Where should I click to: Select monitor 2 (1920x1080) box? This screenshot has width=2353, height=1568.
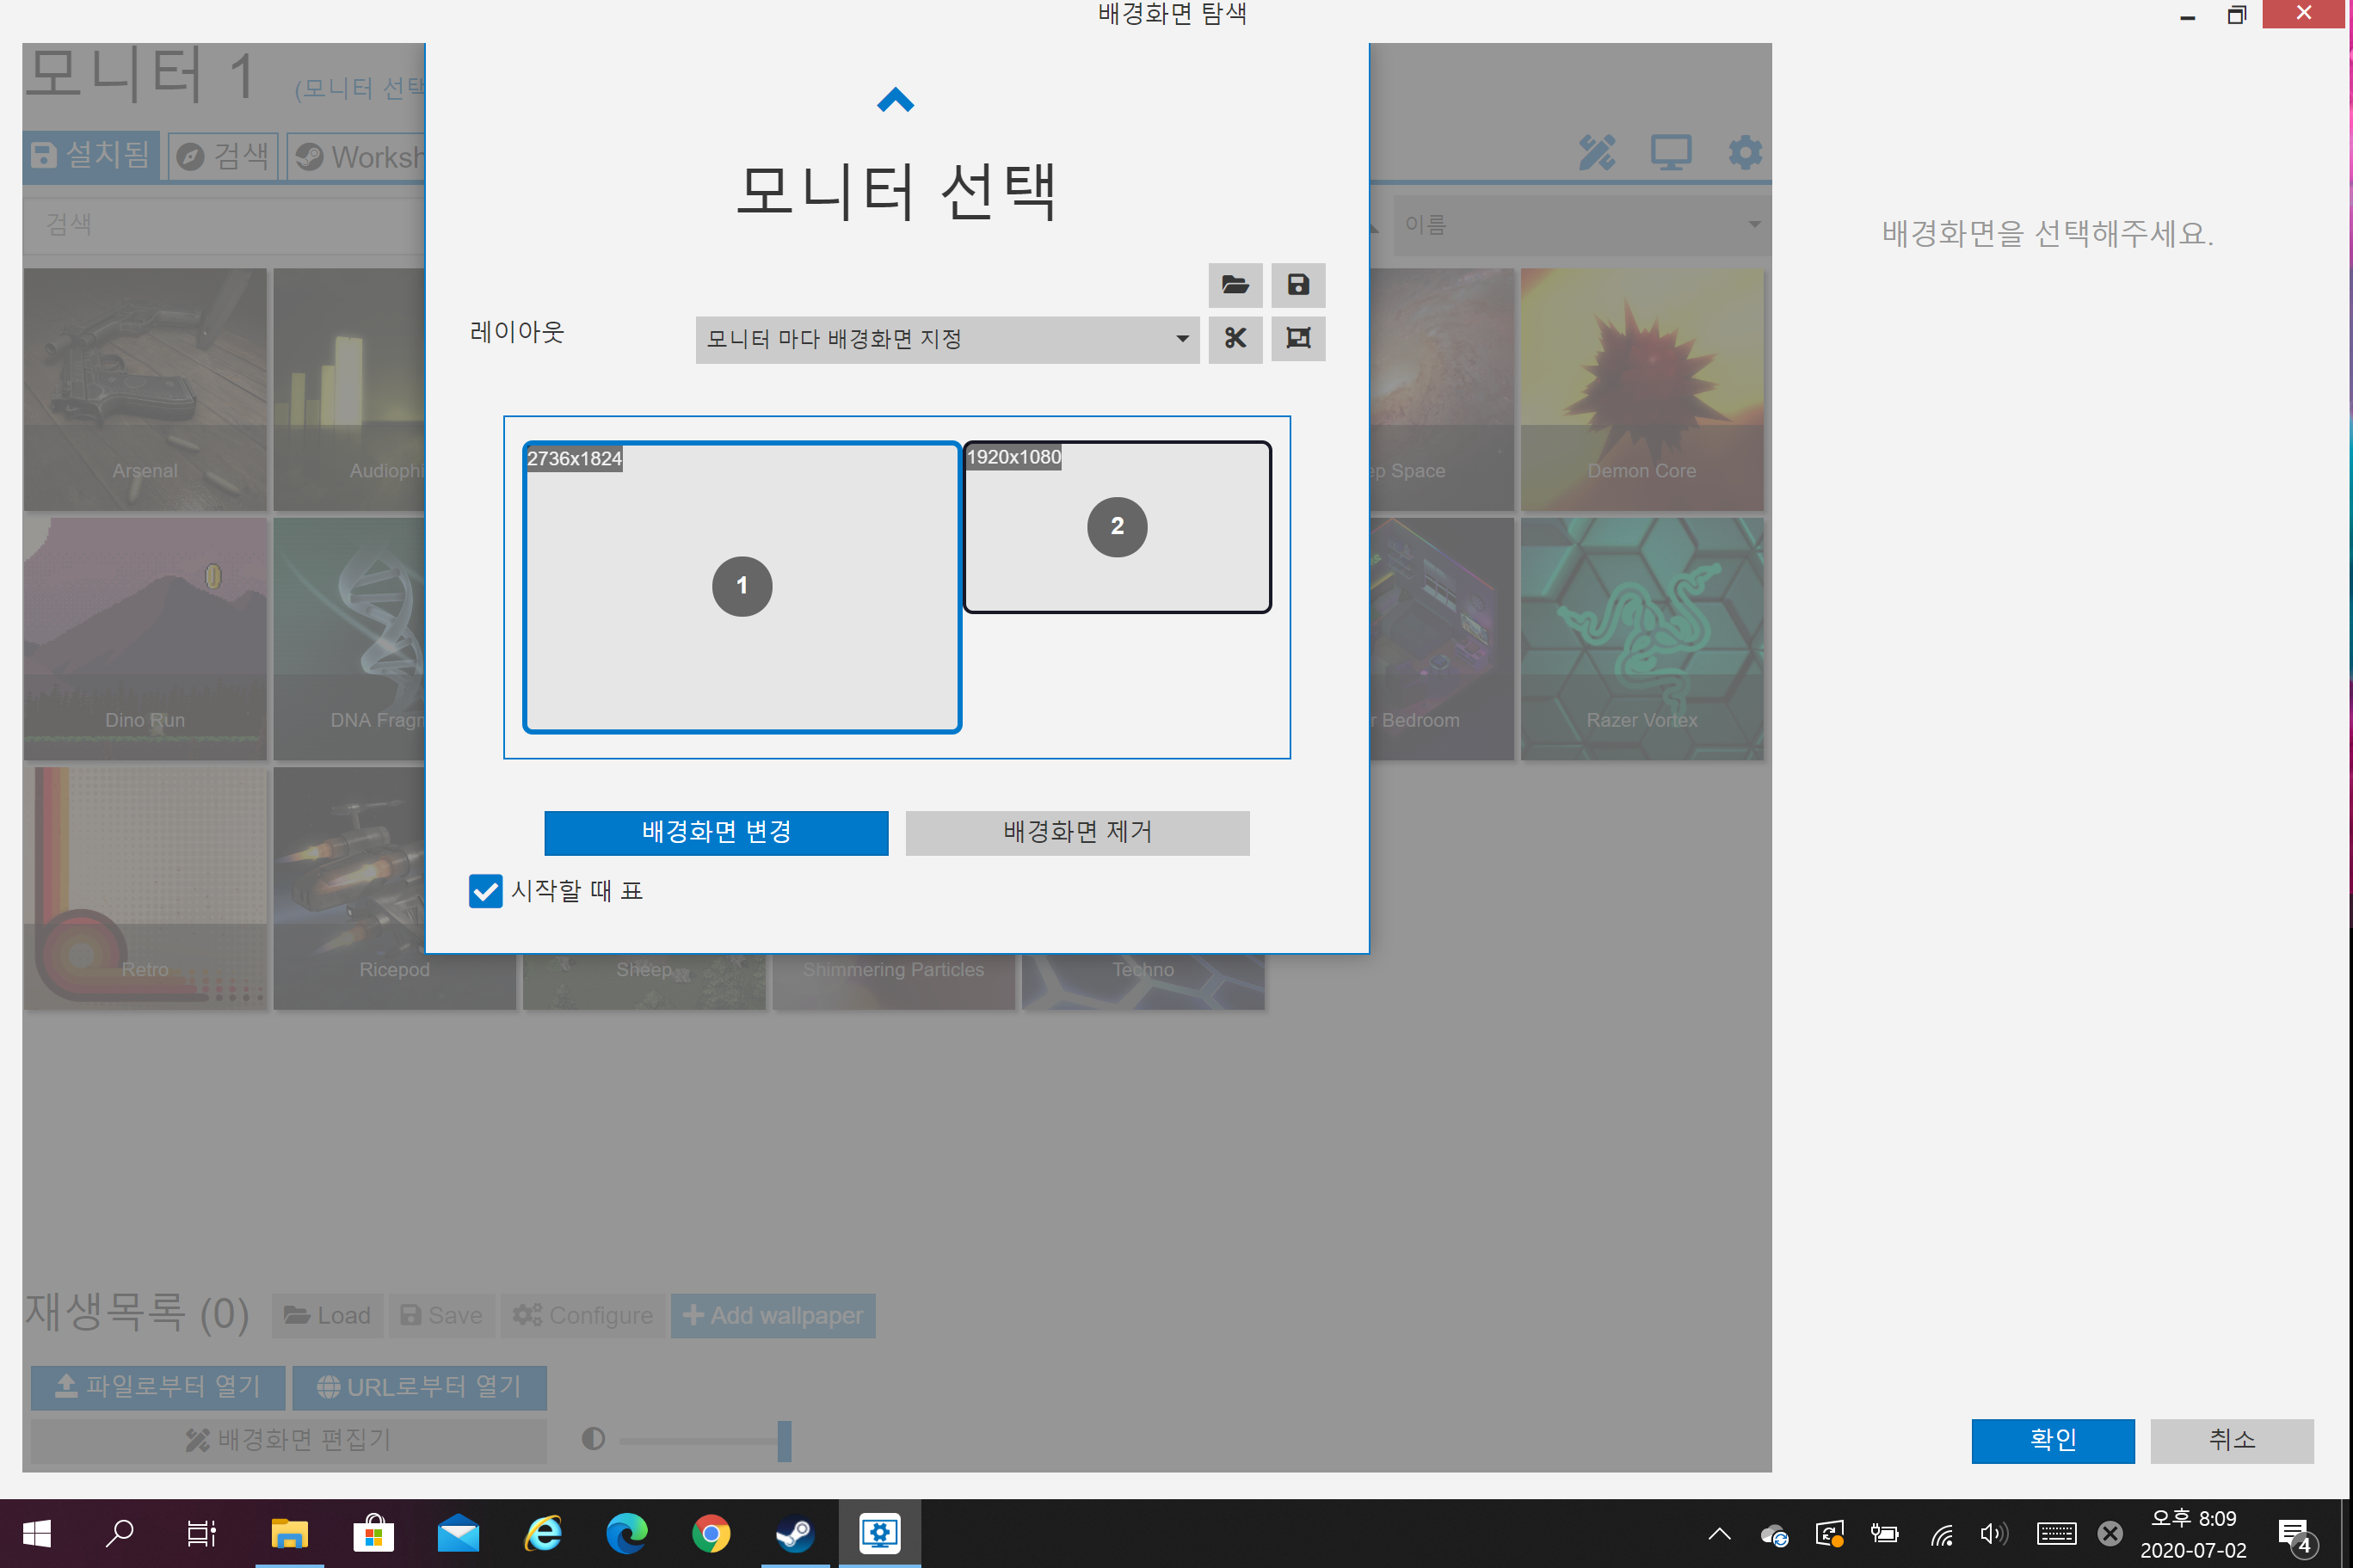pyautogui.click(x=1116, y=527)
